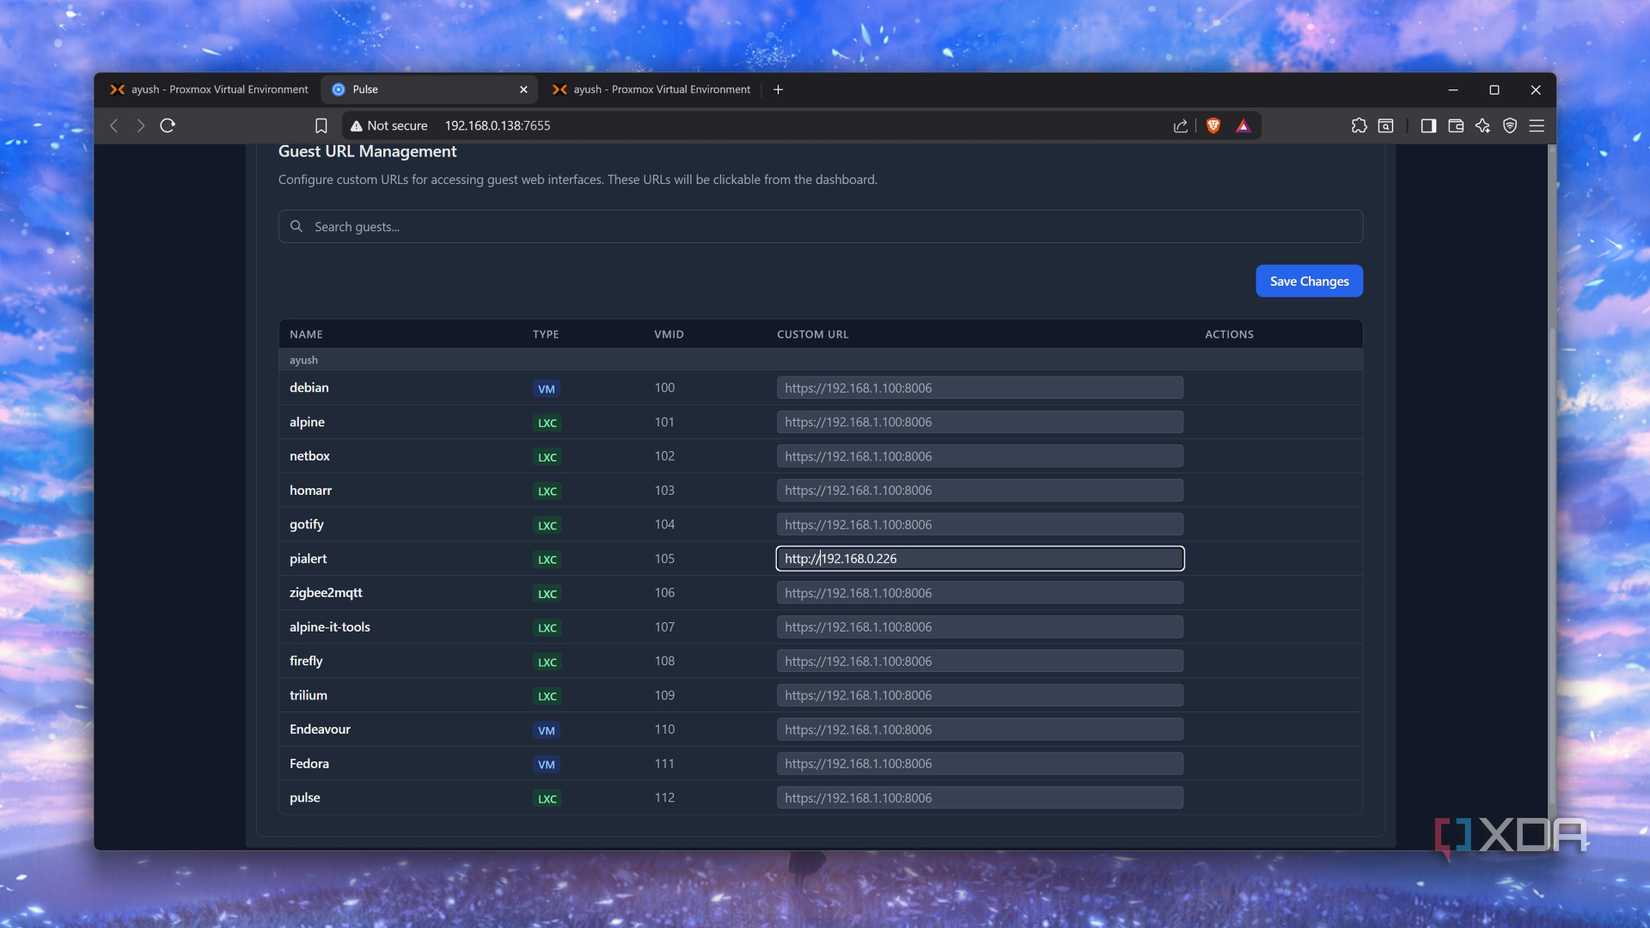Click the custom URL field for firefly
The height and width of the screenshot is (928, 1650).
[x=980, y=661]
